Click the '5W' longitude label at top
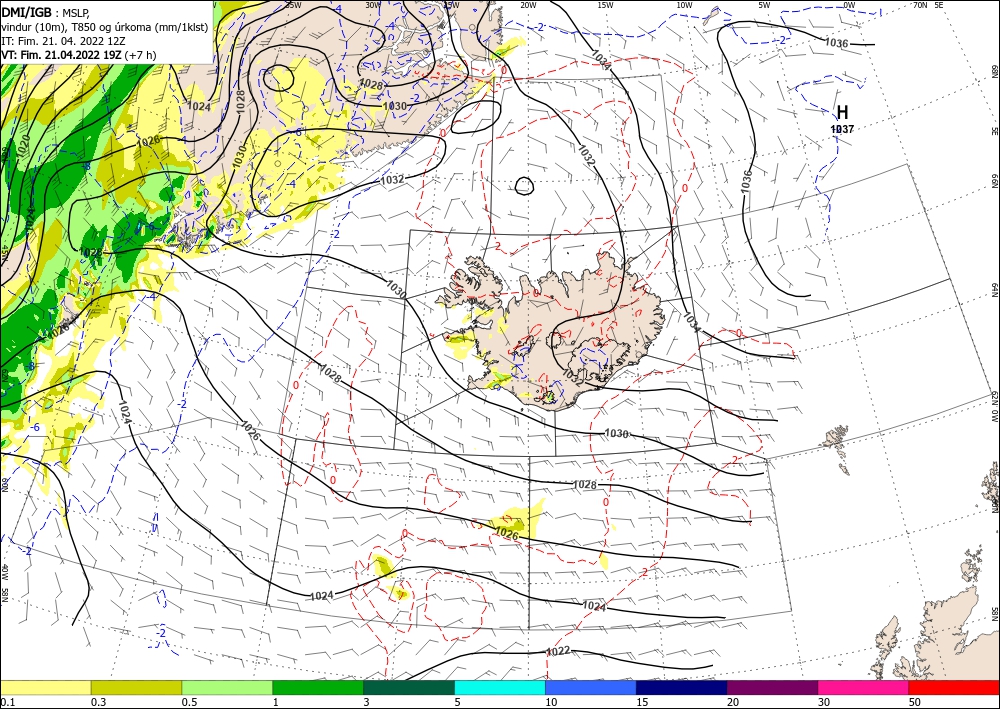1000x709 pixels. 765,5
